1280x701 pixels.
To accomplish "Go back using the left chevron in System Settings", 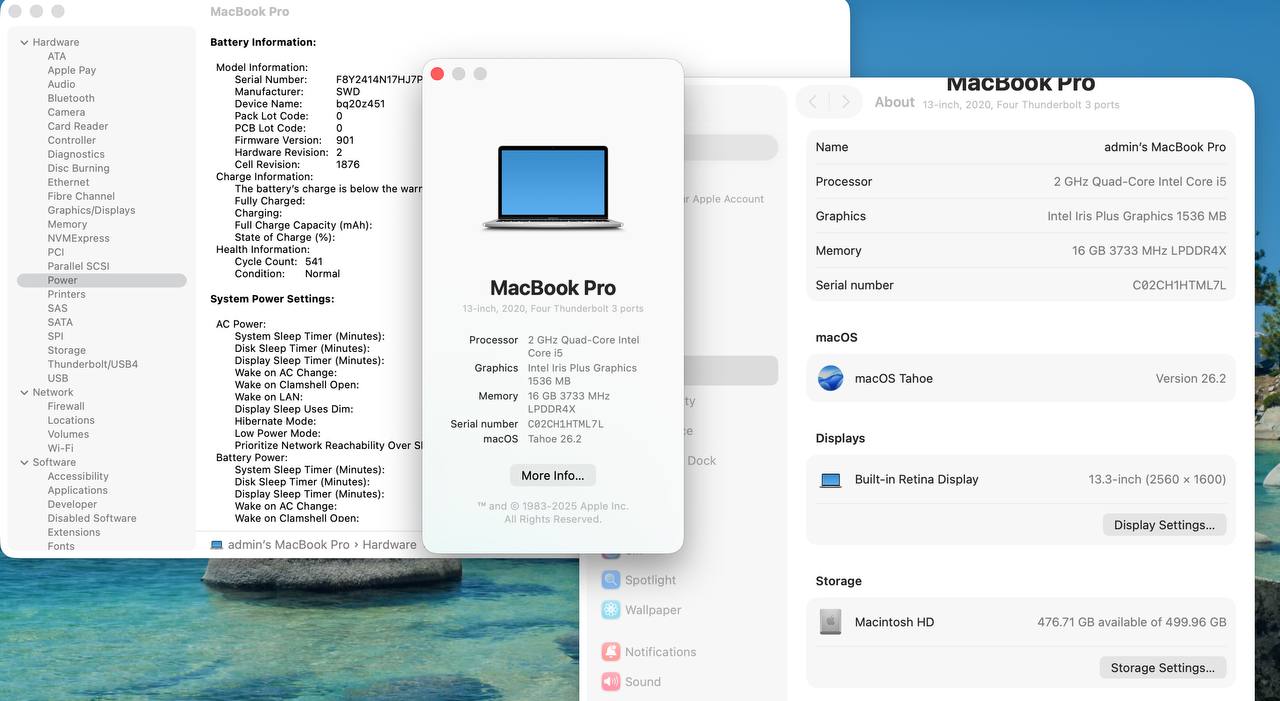I will coord(812,102).
